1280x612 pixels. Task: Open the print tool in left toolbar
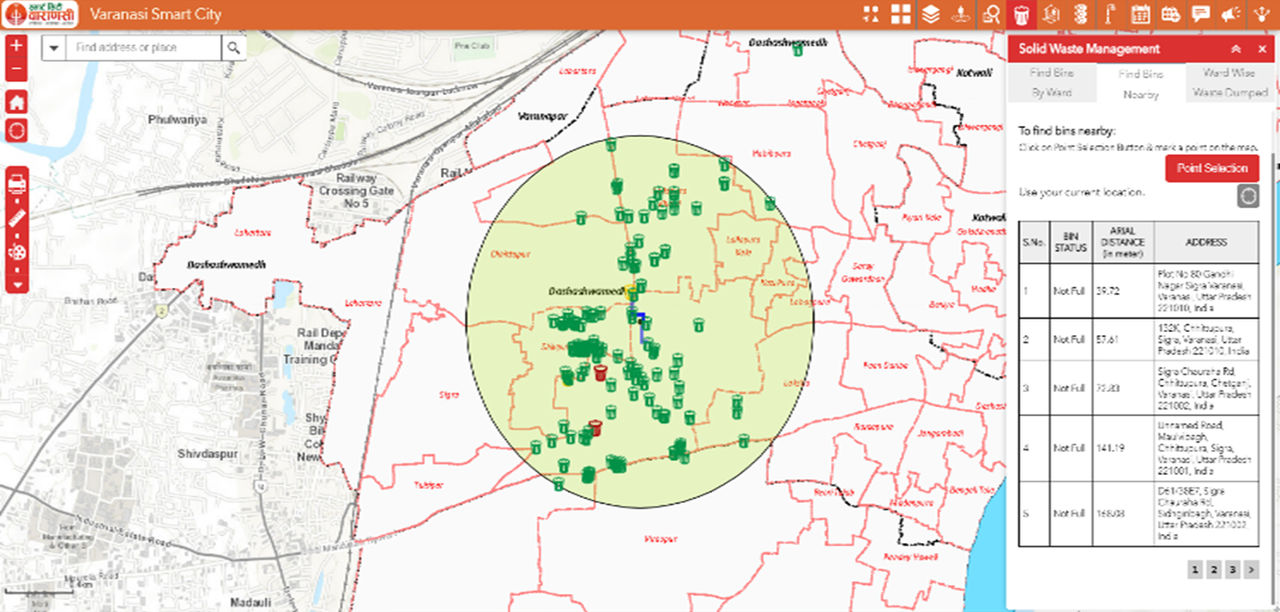click(x=16, y=183)
